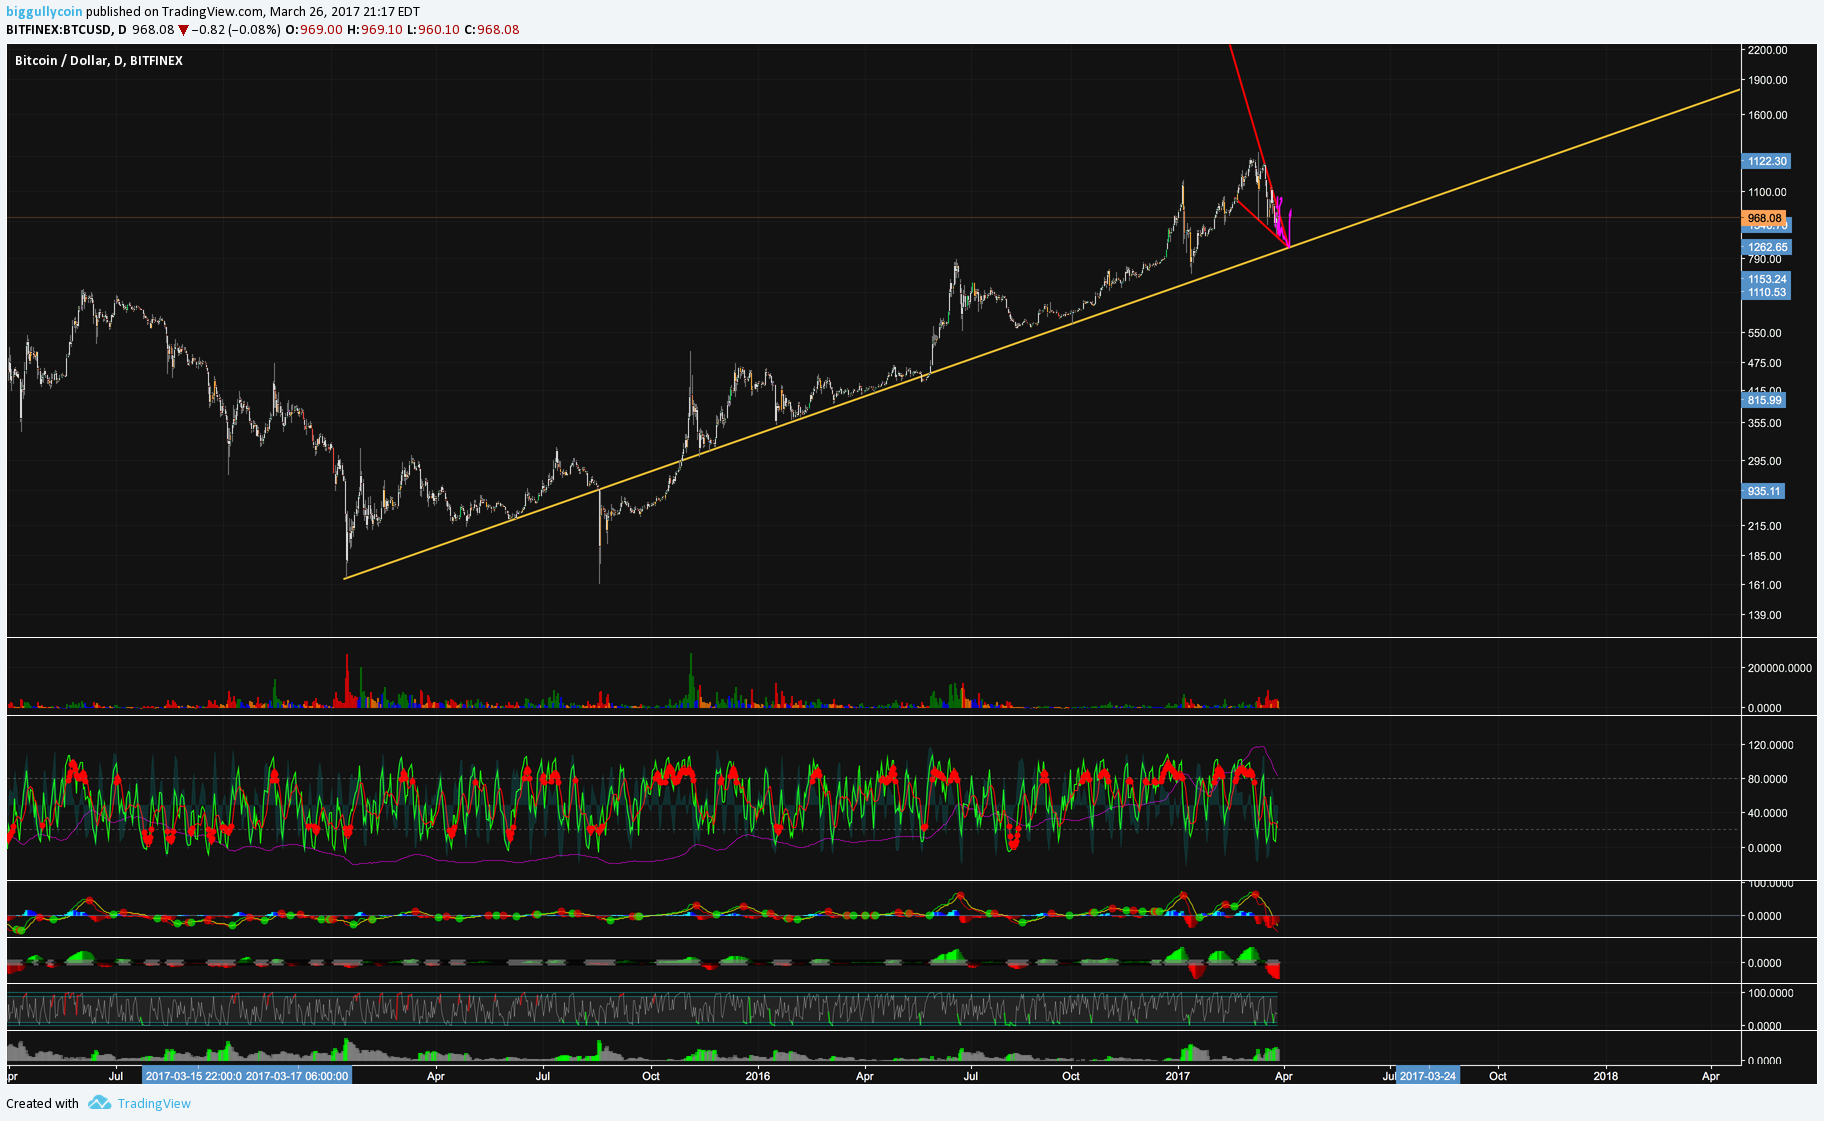Open the TradingView link in footer
The image size is (1824, 1121).
(154, 1104)
